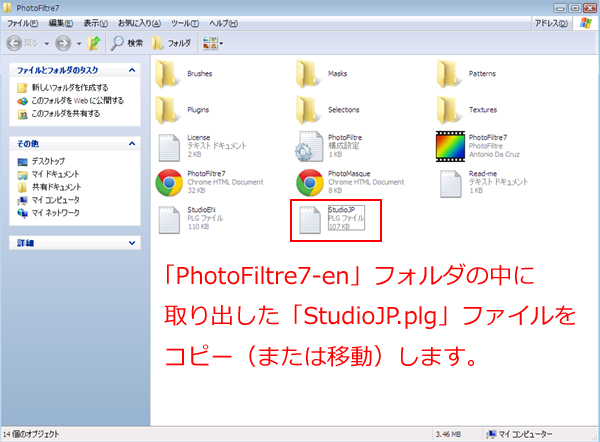Collapse the その他 panel

click(132, 144)
